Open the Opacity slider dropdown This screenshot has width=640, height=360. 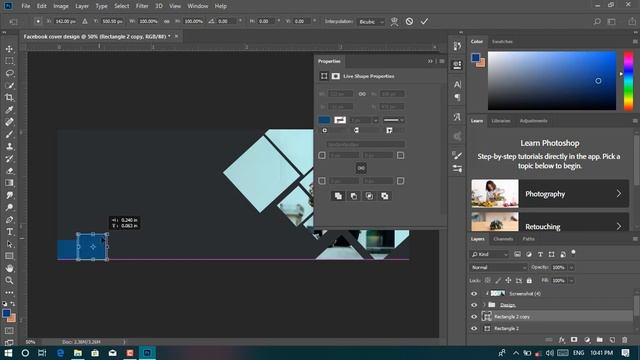(571, 267)
